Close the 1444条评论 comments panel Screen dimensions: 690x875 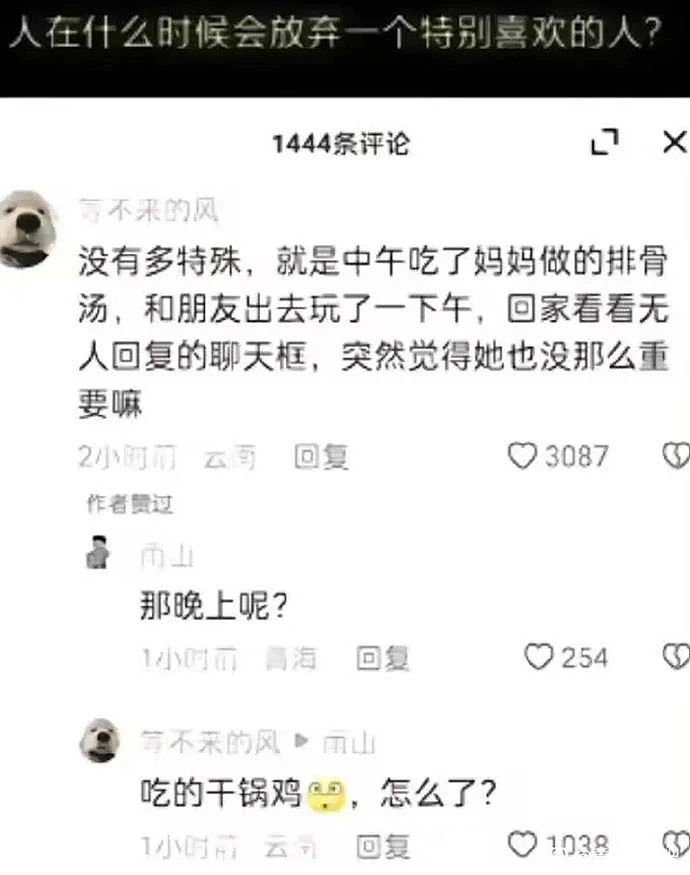(674, 142)
